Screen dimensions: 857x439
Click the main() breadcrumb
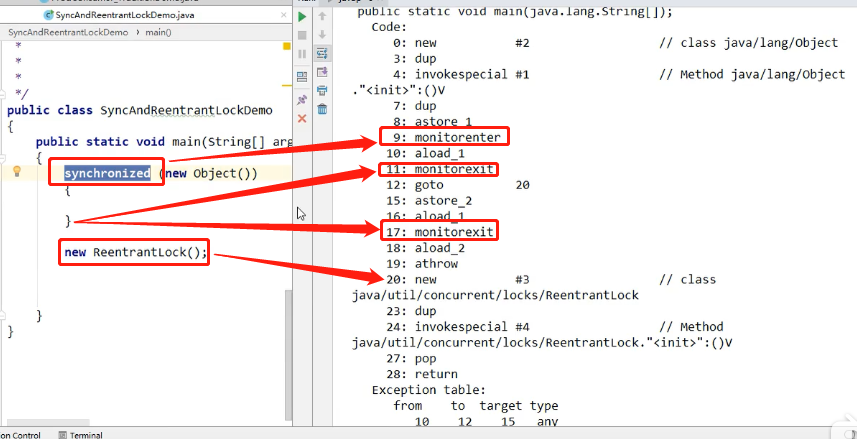159,32
